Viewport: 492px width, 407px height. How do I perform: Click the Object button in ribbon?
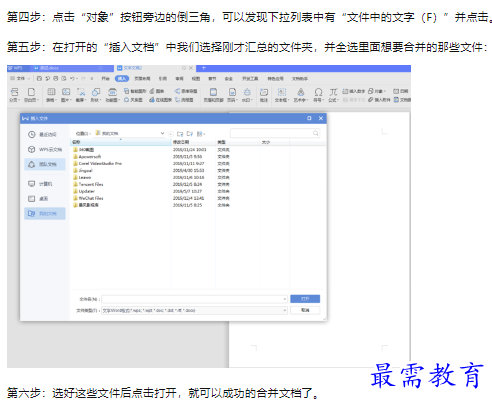(377, 91)
